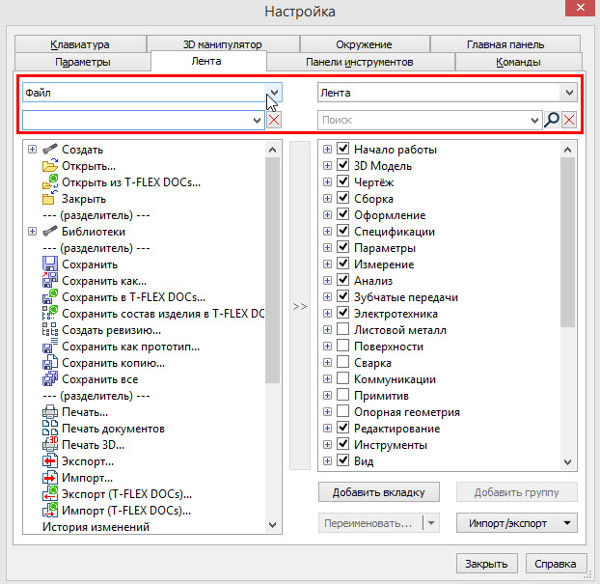Screen dimensions: 600x584
Task: Click the Печать printer icon
Action: pyautogui.click(x=50, y=412)
